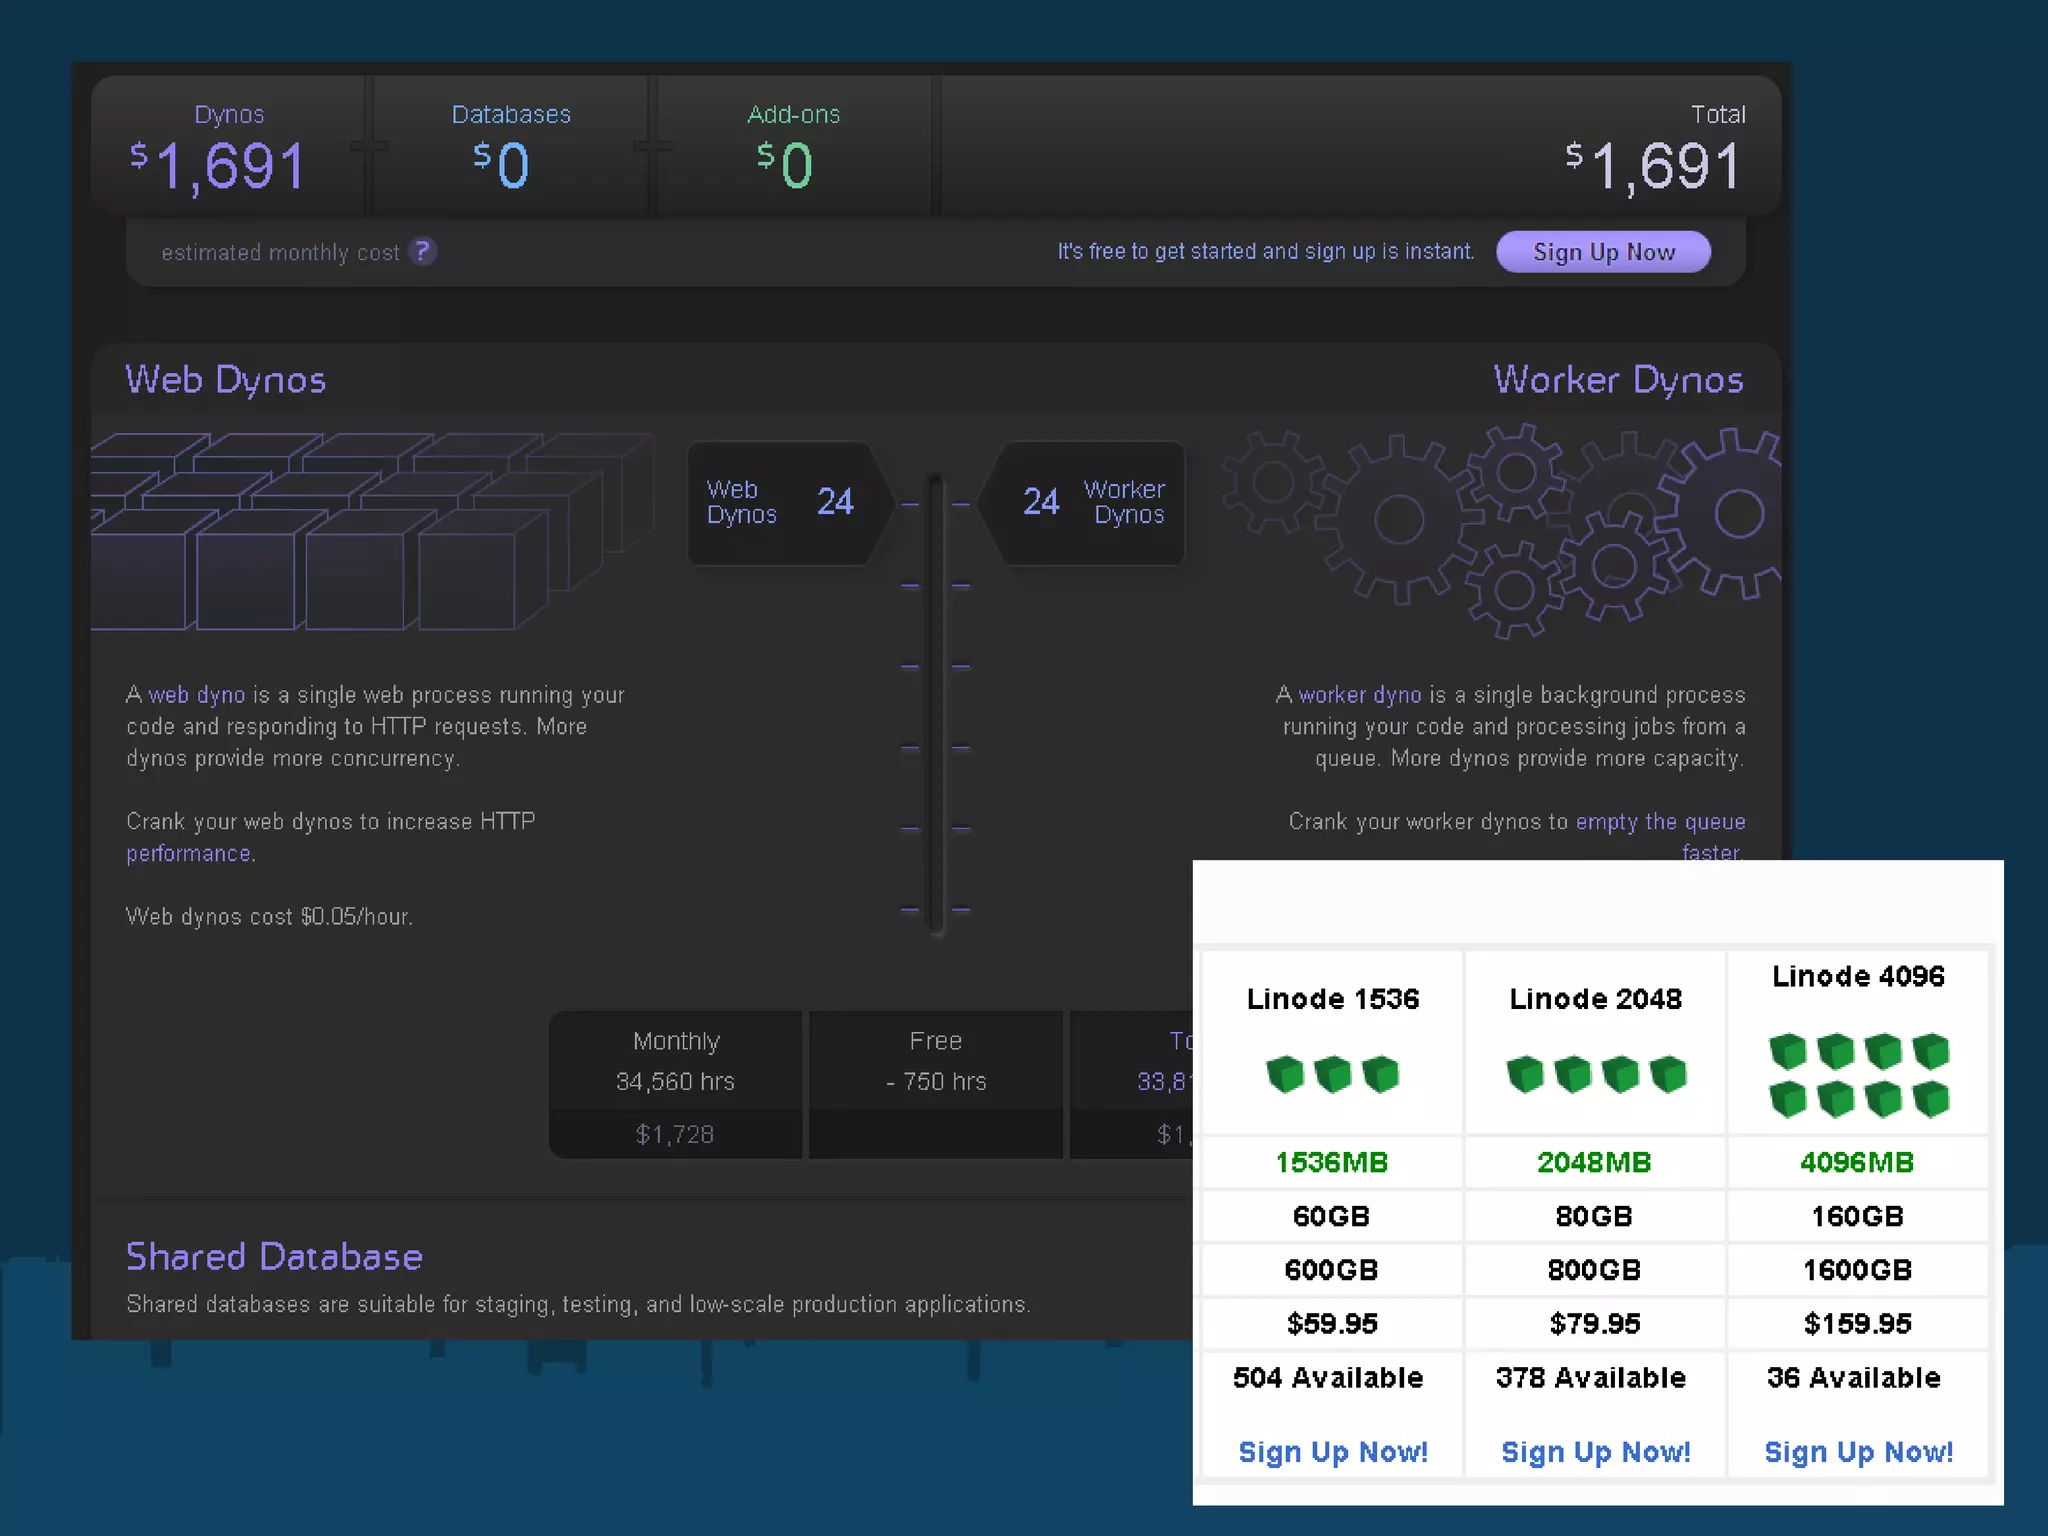Follow the 'empty the queue' link
Viewport: 2048px width, 1536px height.
coord(1660,822)
